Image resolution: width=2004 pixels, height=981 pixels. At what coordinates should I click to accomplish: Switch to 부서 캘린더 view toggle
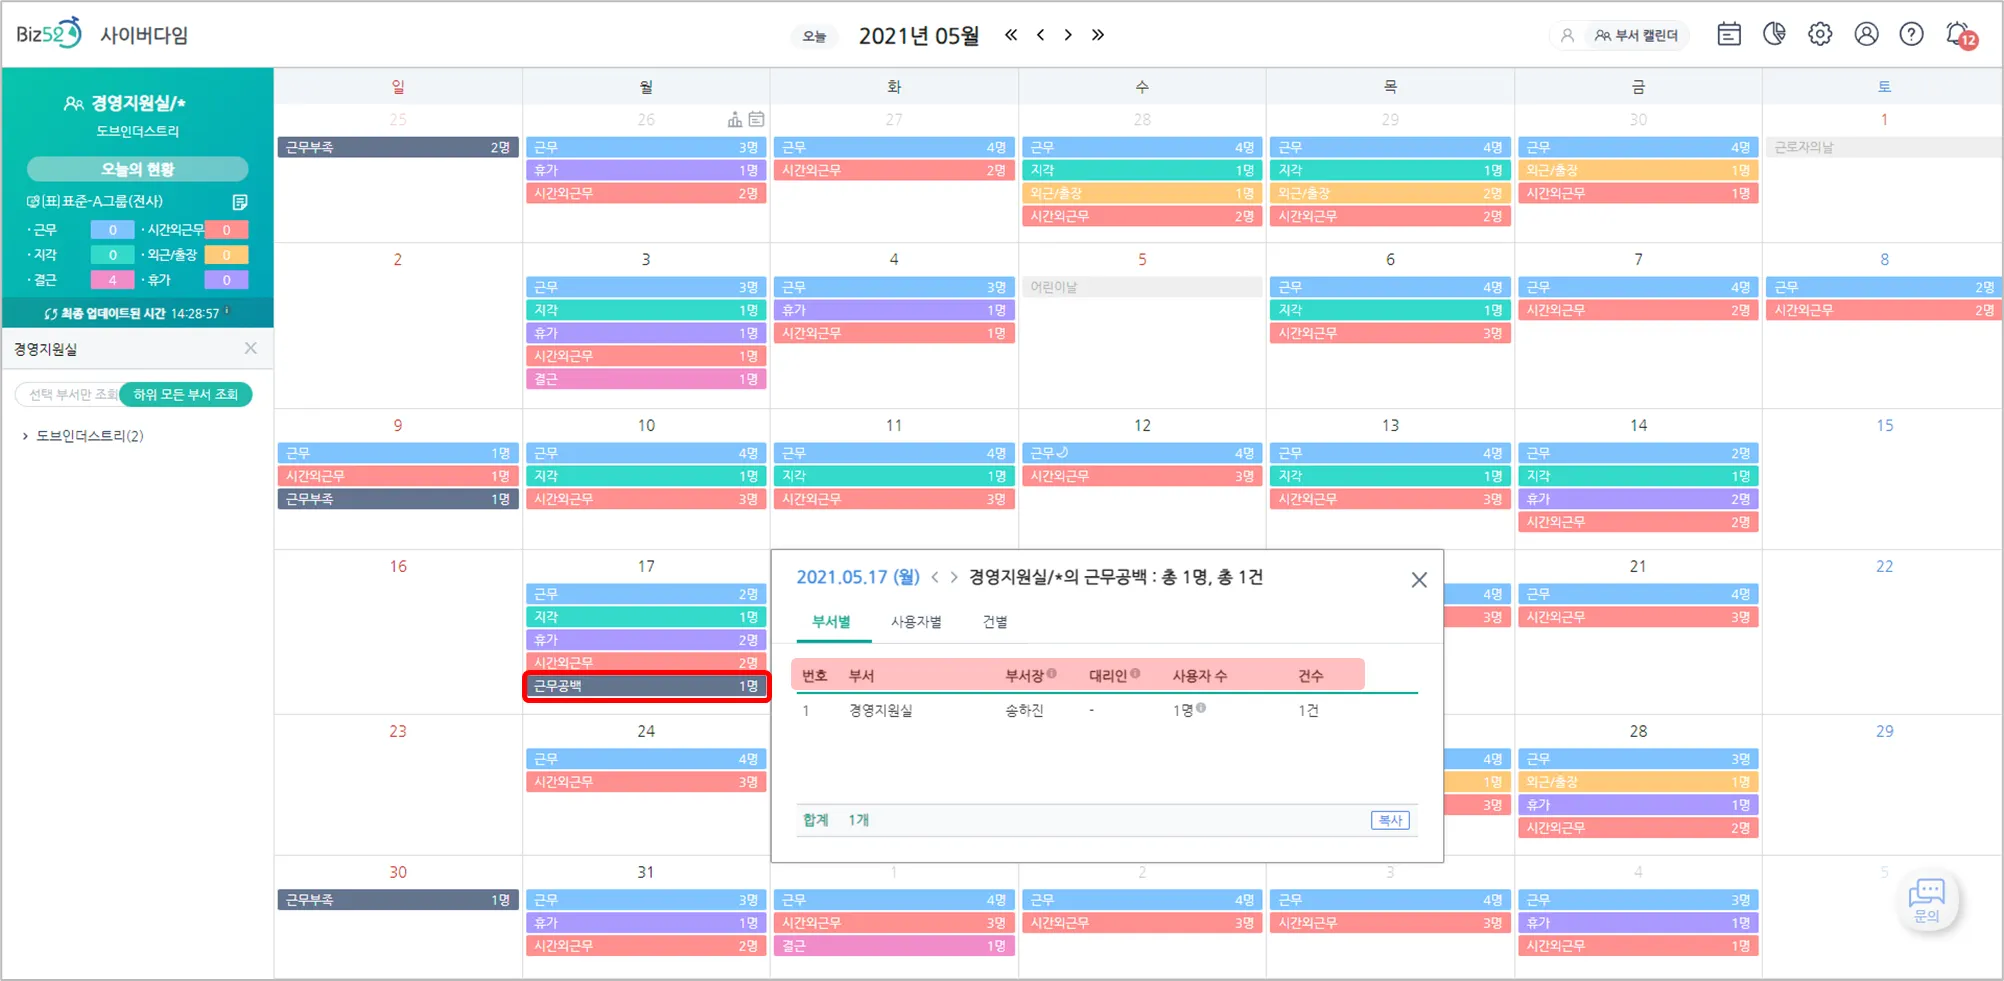pyautogui.click(x=1637, y=35)
